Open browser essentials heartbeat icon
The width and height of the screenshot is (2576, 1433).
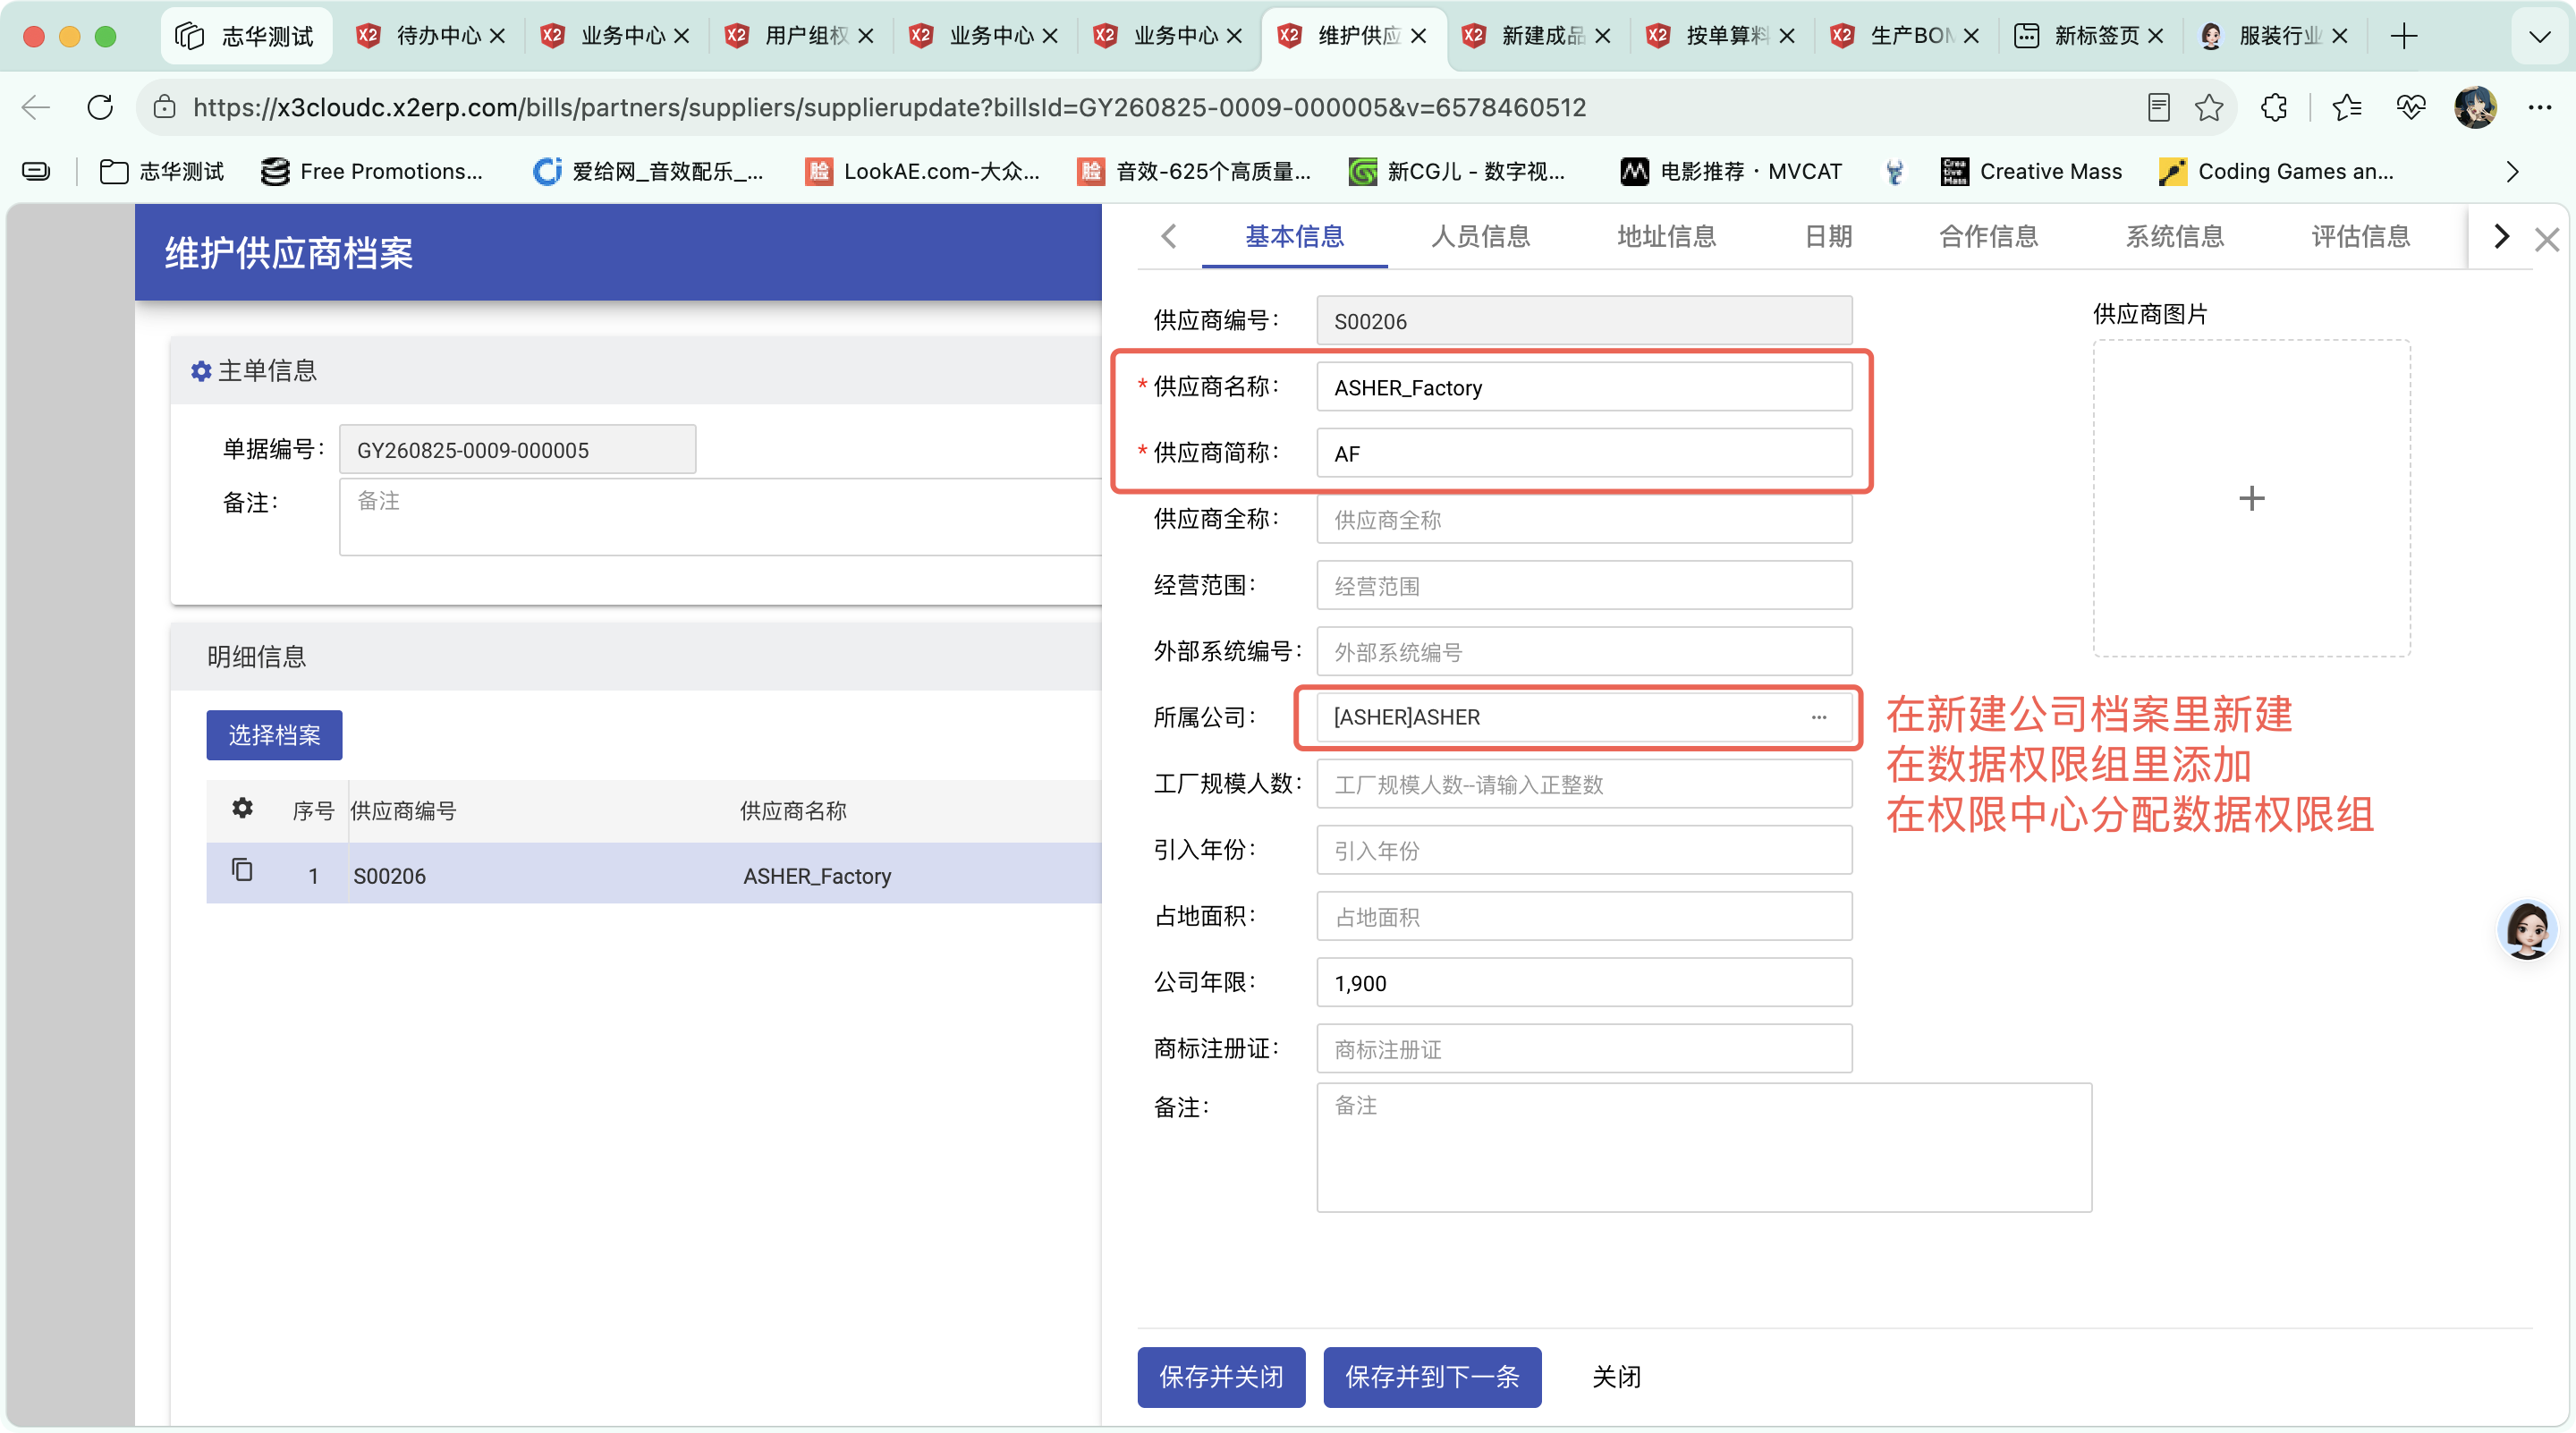pos(2410,107)
